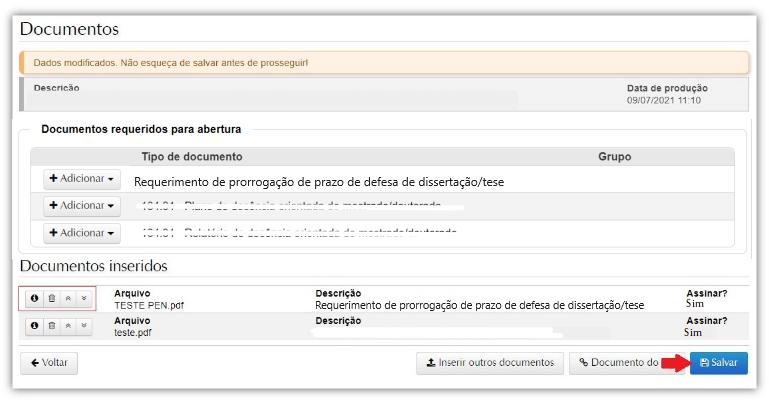Move teste.pdf down one position
The height and width of the screenshot is (400, 769).
(84, 326)
